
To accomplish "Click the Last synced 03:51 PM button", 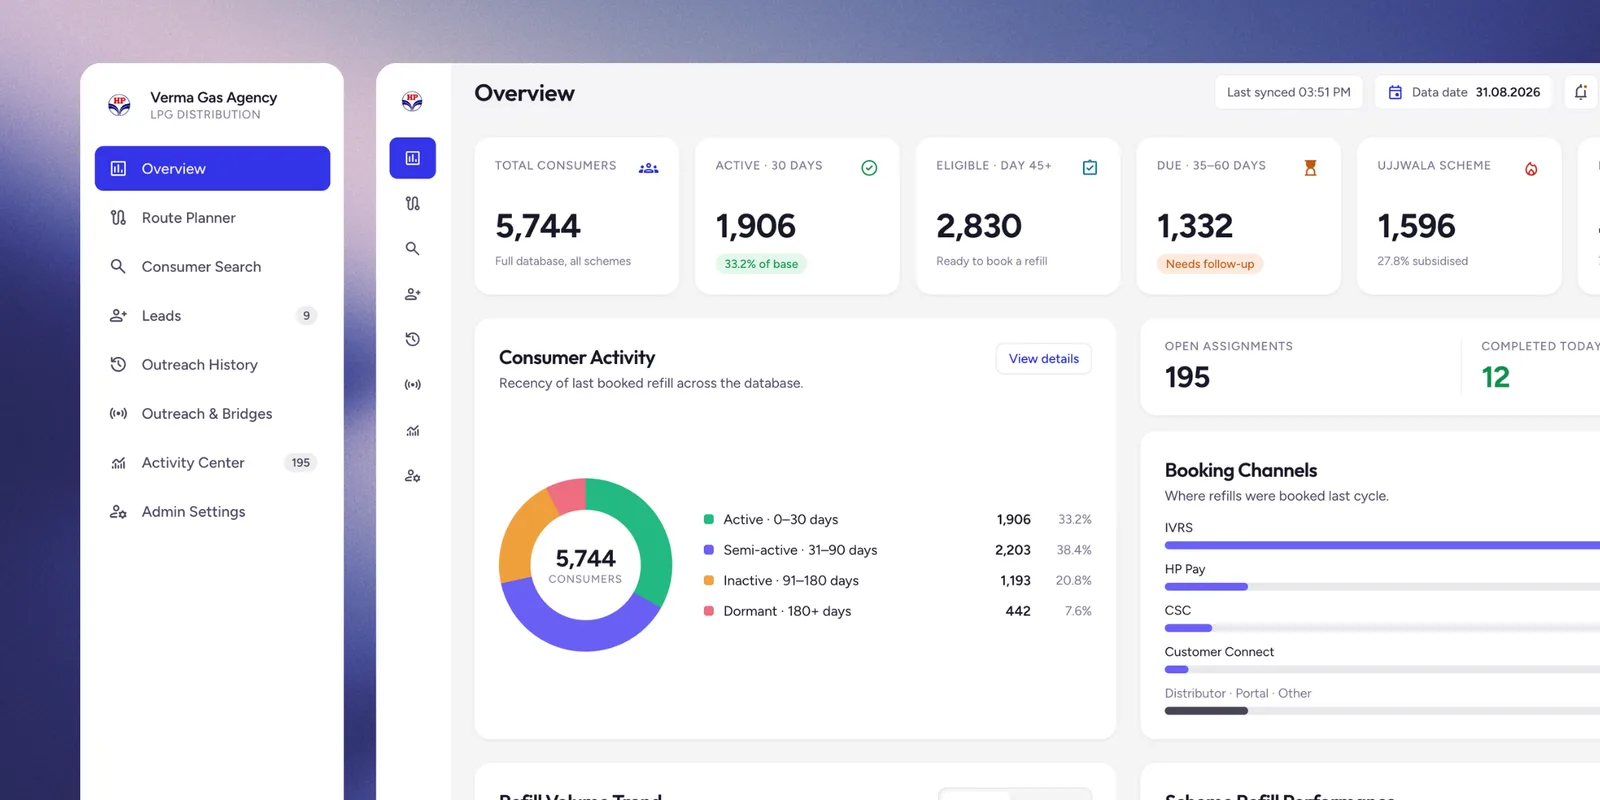I will coord(1288,92).
